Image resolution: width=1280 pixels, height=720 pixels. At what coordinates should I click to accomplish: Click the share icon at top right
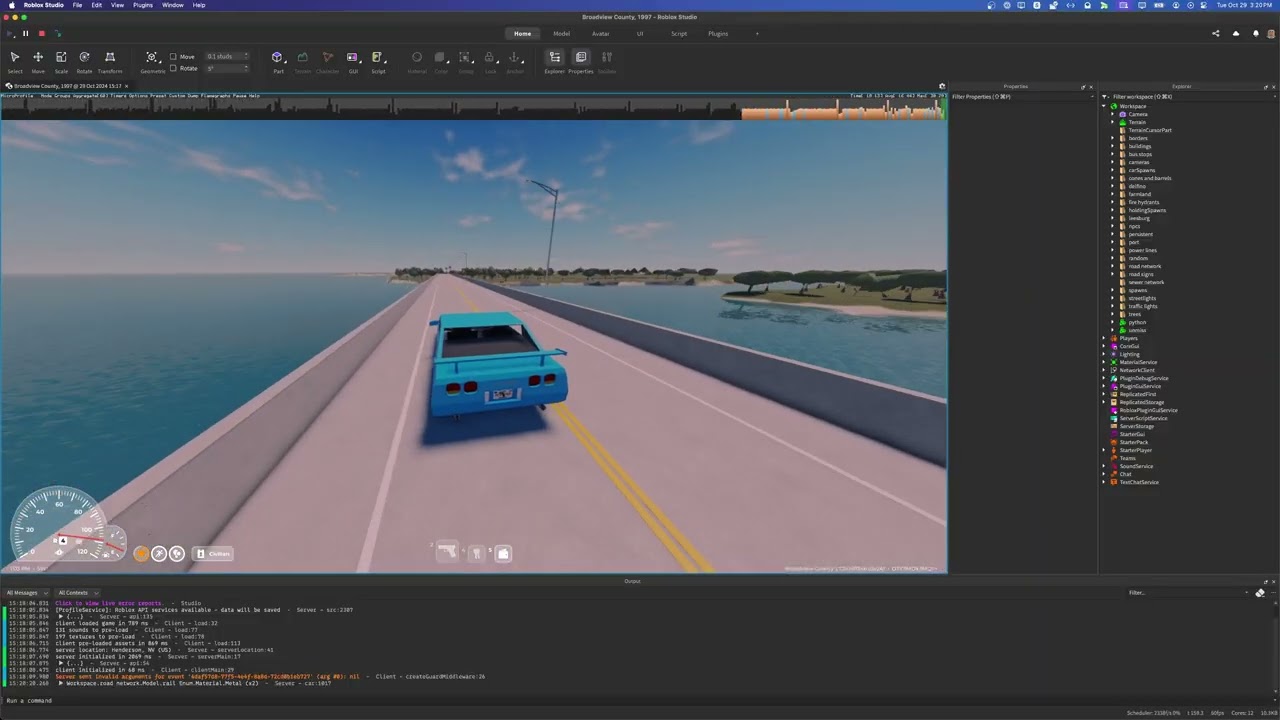[x=1216, y=33]
